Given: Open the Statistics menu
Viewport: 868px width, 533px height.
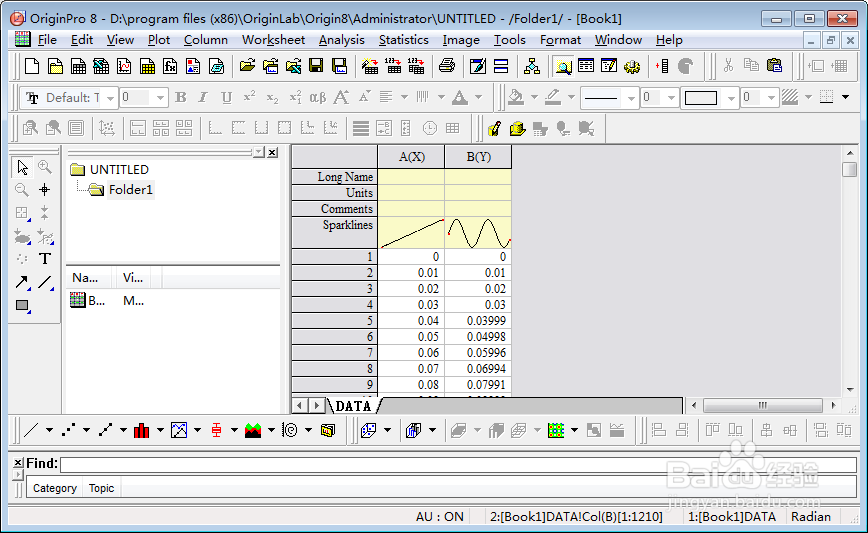Looking at the screenshot, I should 404,40.
